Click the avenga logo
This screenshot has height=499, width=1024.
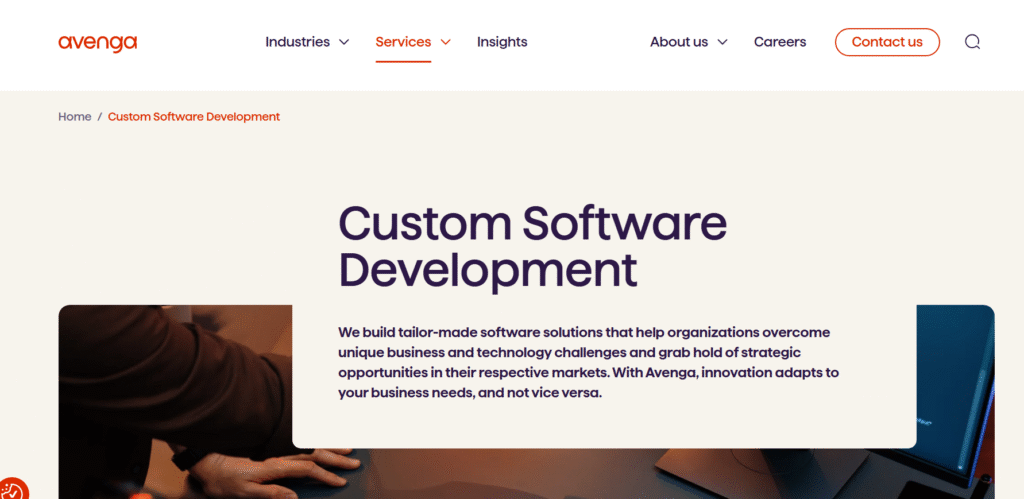click(x=98, y=43)
